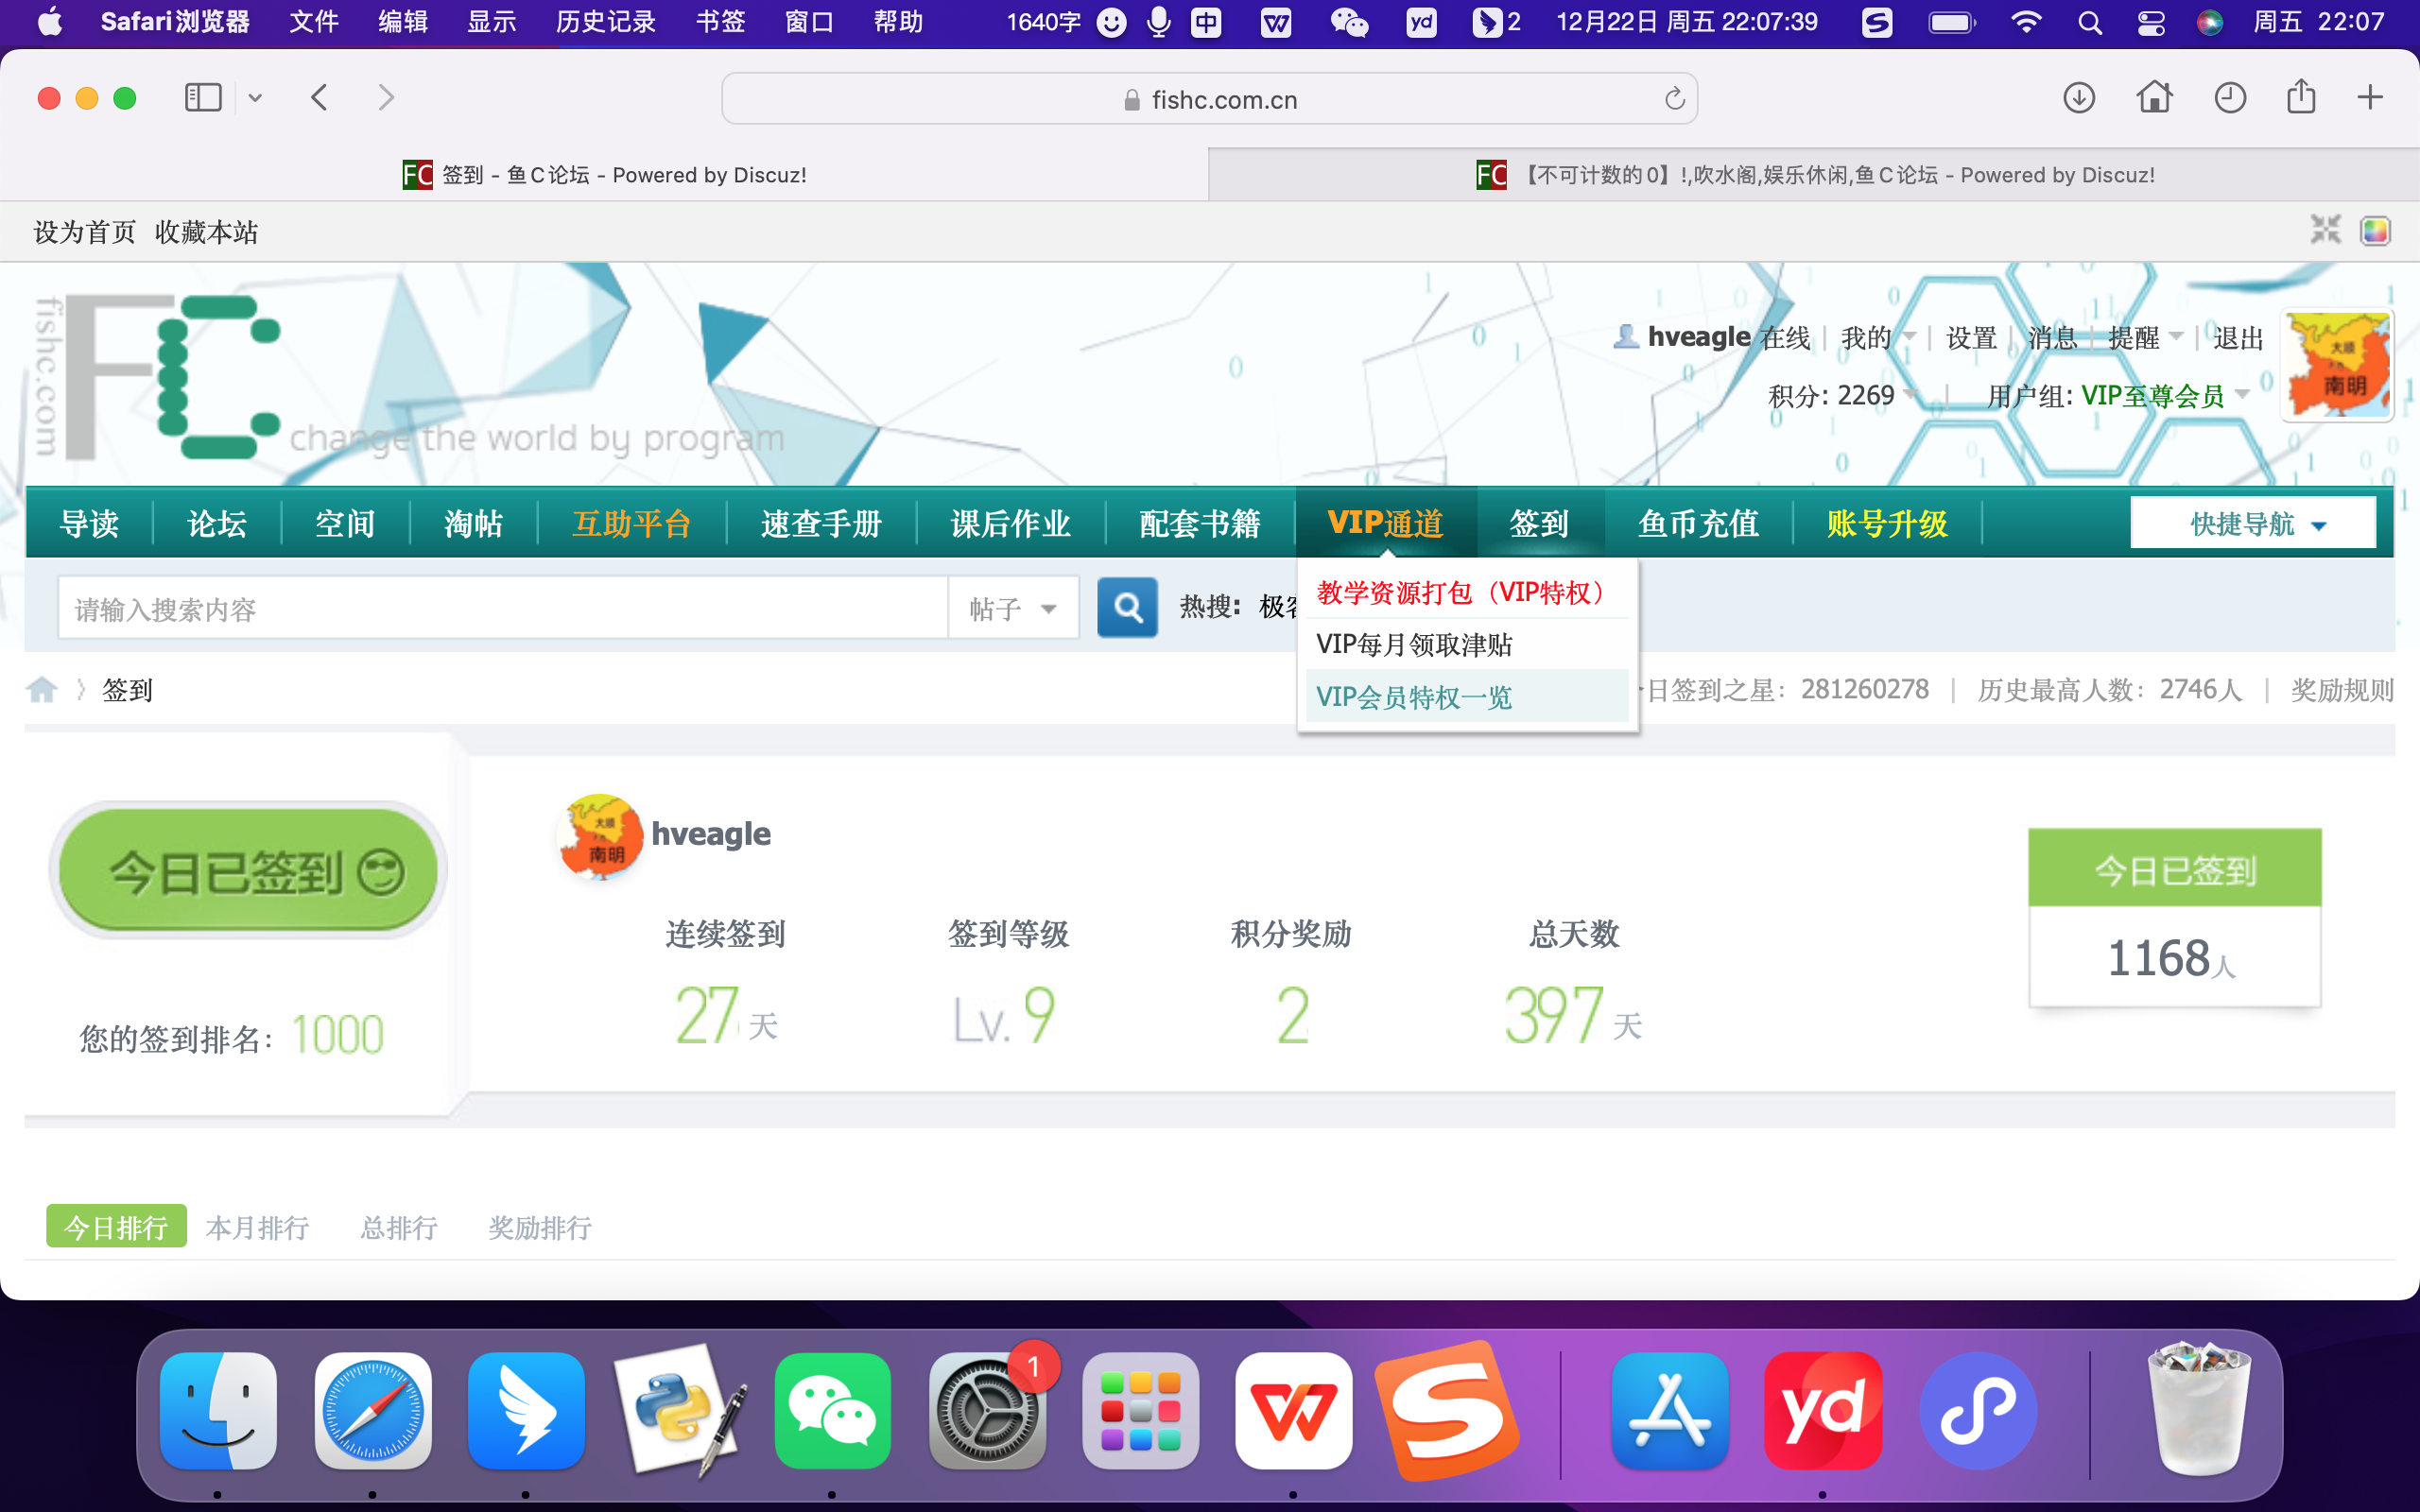Open 书签 menu in menu bar
Screen dimensions: 2420x1512
(x=720, y=22)
